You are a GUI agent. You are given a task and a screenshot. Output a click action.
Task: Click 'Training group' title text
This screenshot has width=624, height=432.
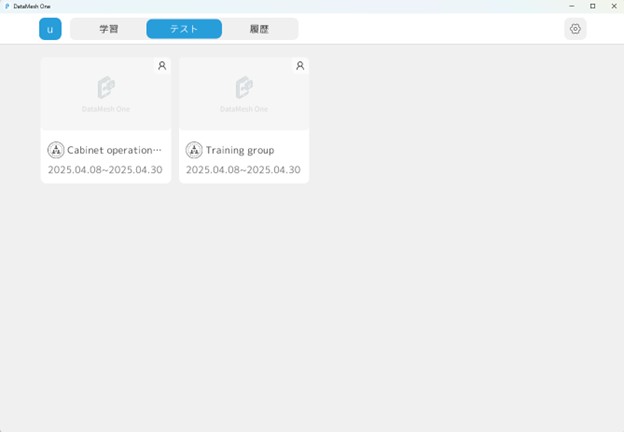point(240,150)
